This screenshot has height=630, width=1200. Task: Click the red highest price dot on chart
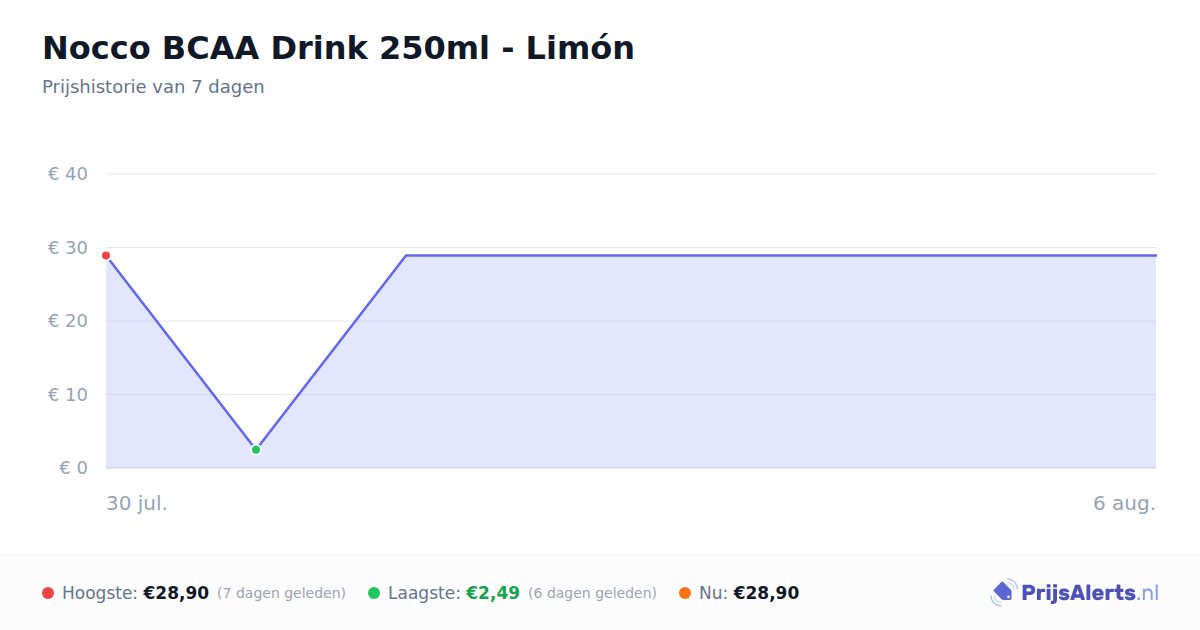pyautogui.click(x=106, y=256)
